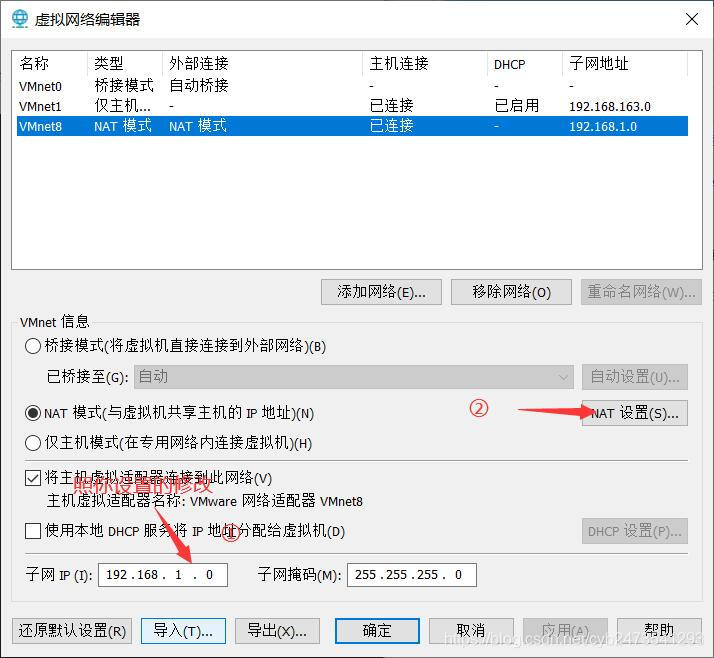Click the 自动设置(U)... button
The width and height of the screenshot is (714, 658).
[x=634, y=377]
